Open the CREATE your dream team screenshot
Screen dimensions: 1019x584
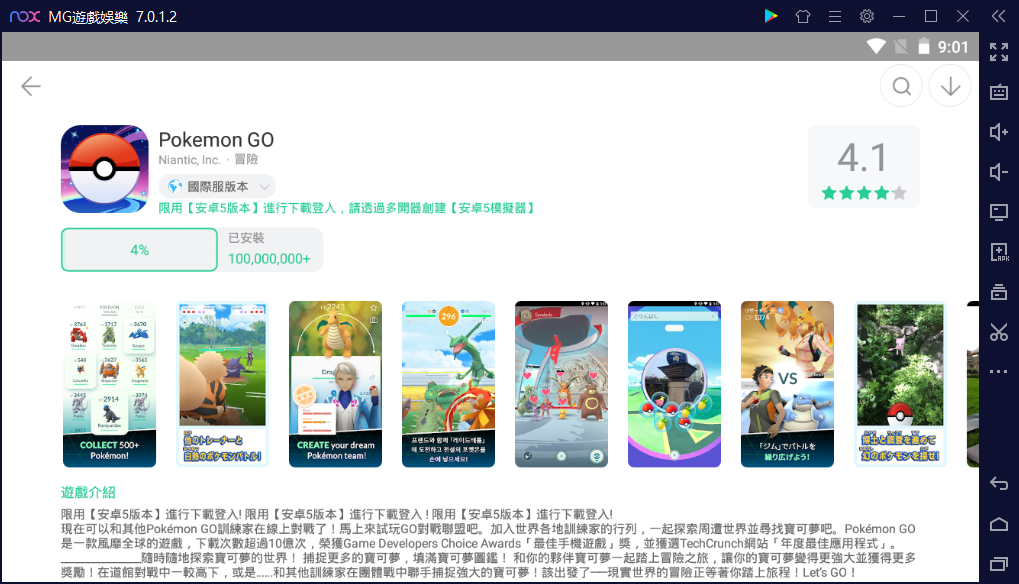pyautogui.click(x=335, y=384)
